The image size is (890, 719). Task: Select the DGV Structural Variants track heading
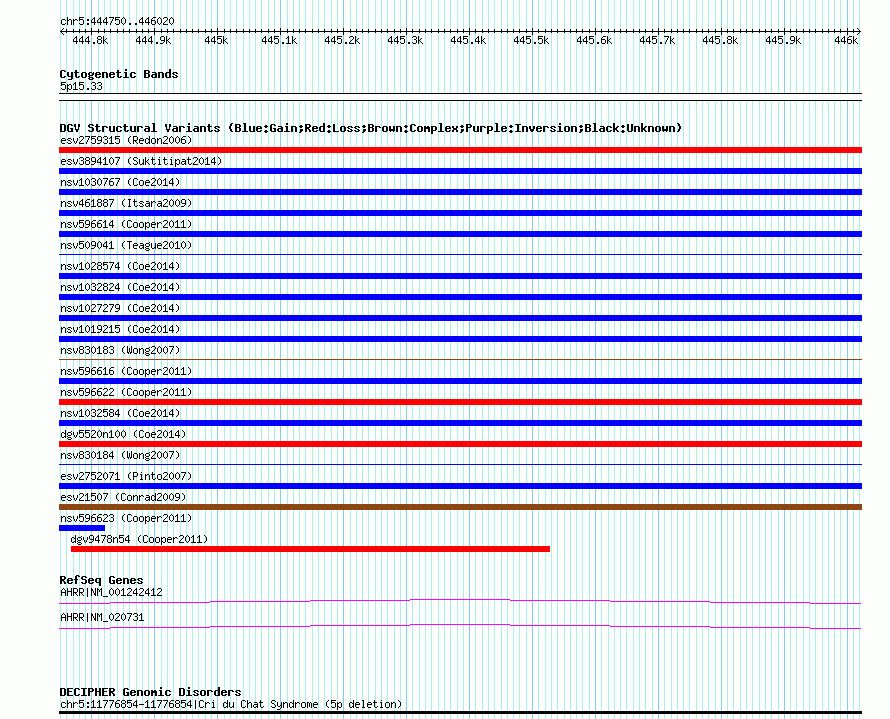click(371, 128)
